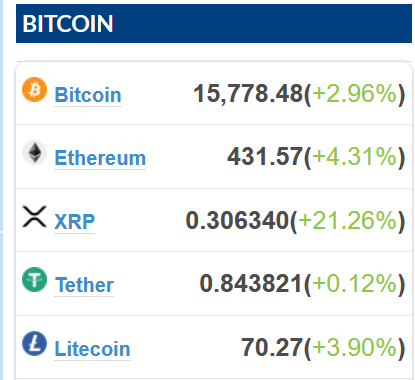Open the Ethereum link
The width and height of the screenshot is (415, 380).
(x=100, y=158)
